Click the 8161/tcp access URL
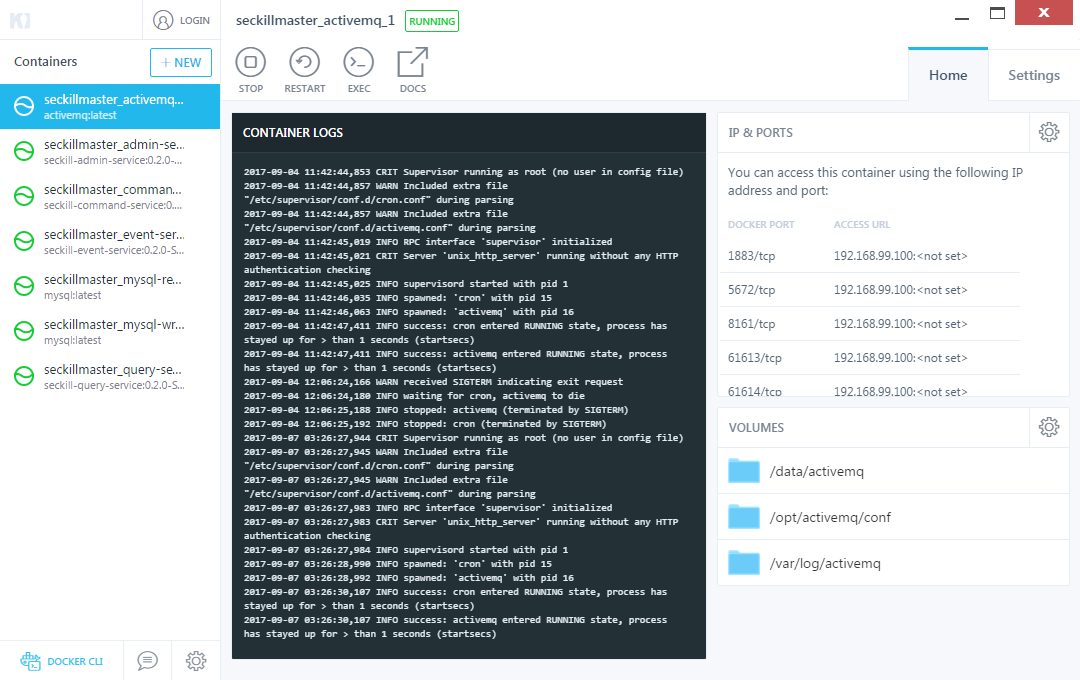1080x680 pixels. (x=900, y=324)
